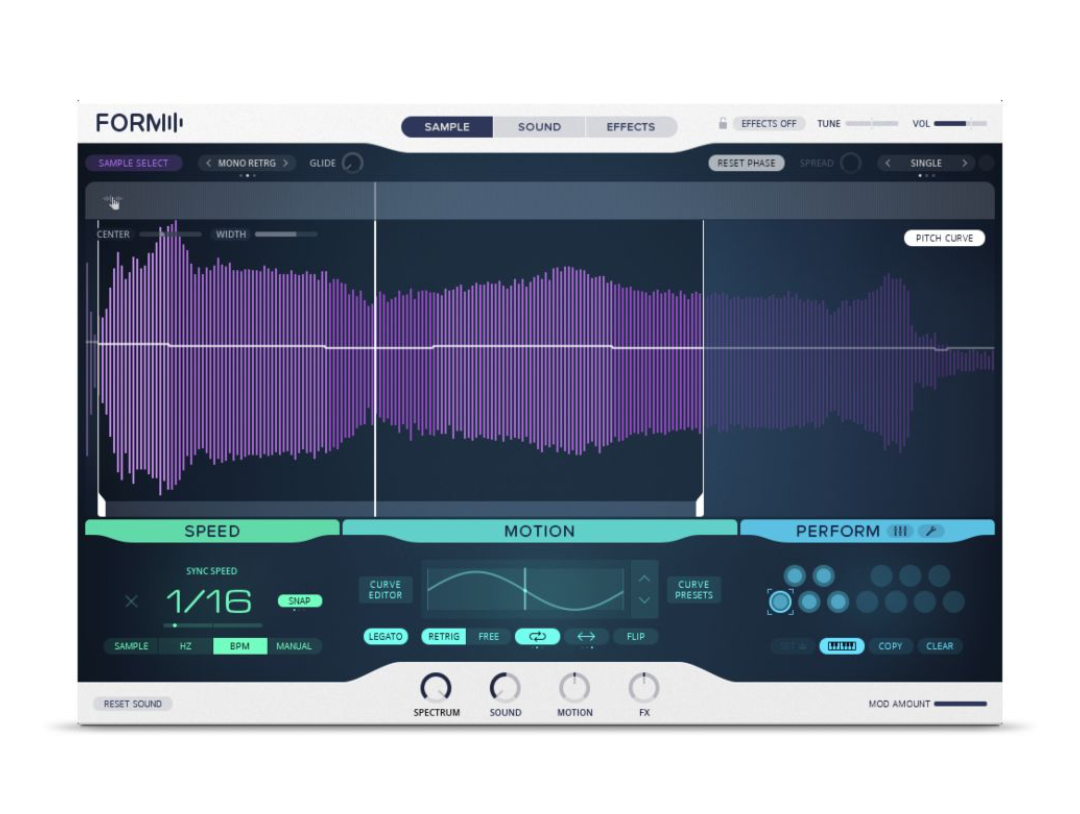Click the FX macro knob

[x=643, y=688]
